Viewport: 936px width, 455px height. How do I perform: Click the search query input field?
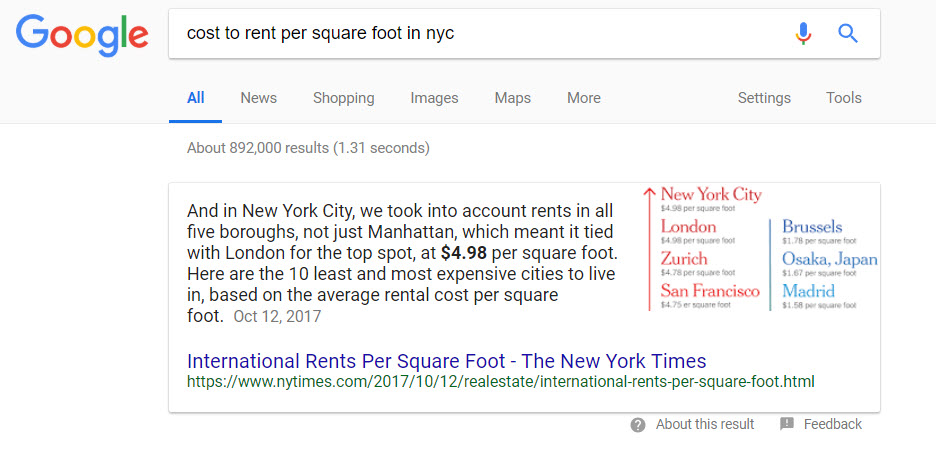pyautogui.click(x=480, y=34)
